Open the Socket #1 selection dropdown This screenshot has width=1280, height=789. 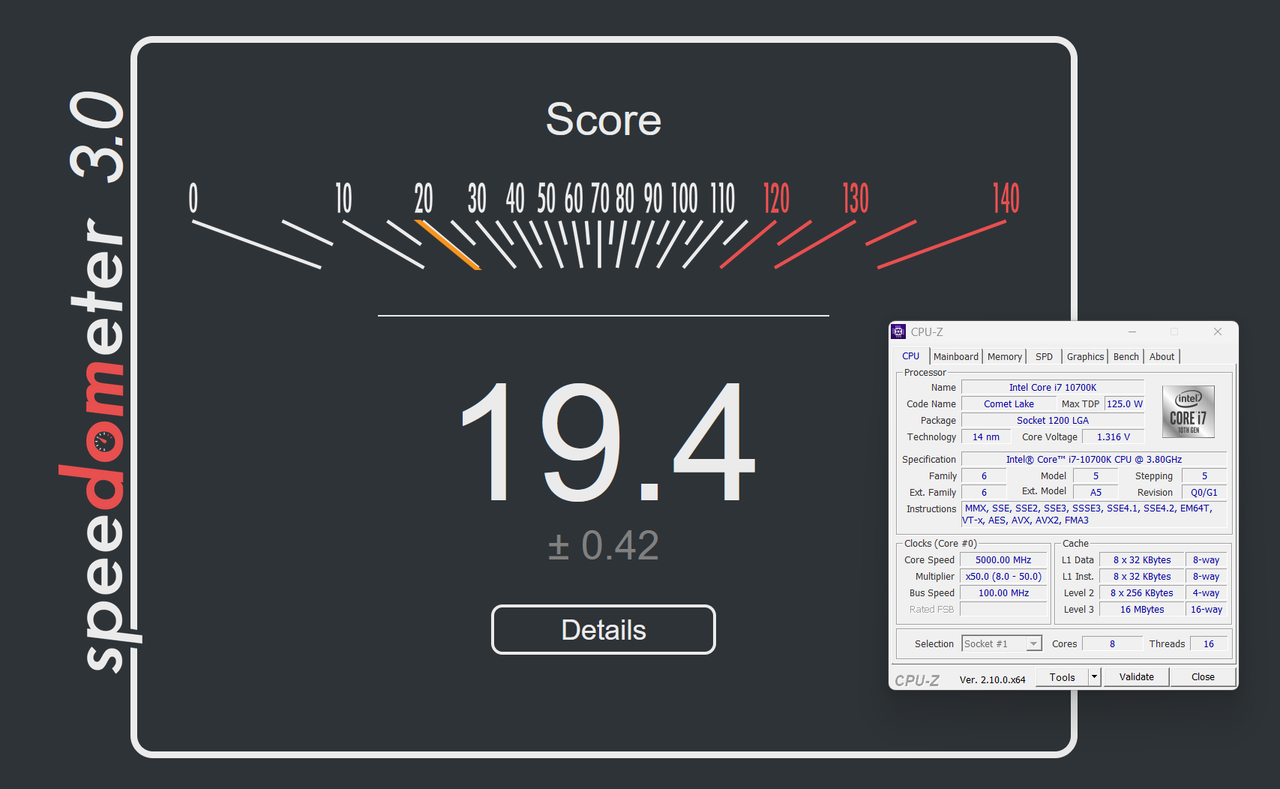pyautogui.click(x=1002, y=644)
